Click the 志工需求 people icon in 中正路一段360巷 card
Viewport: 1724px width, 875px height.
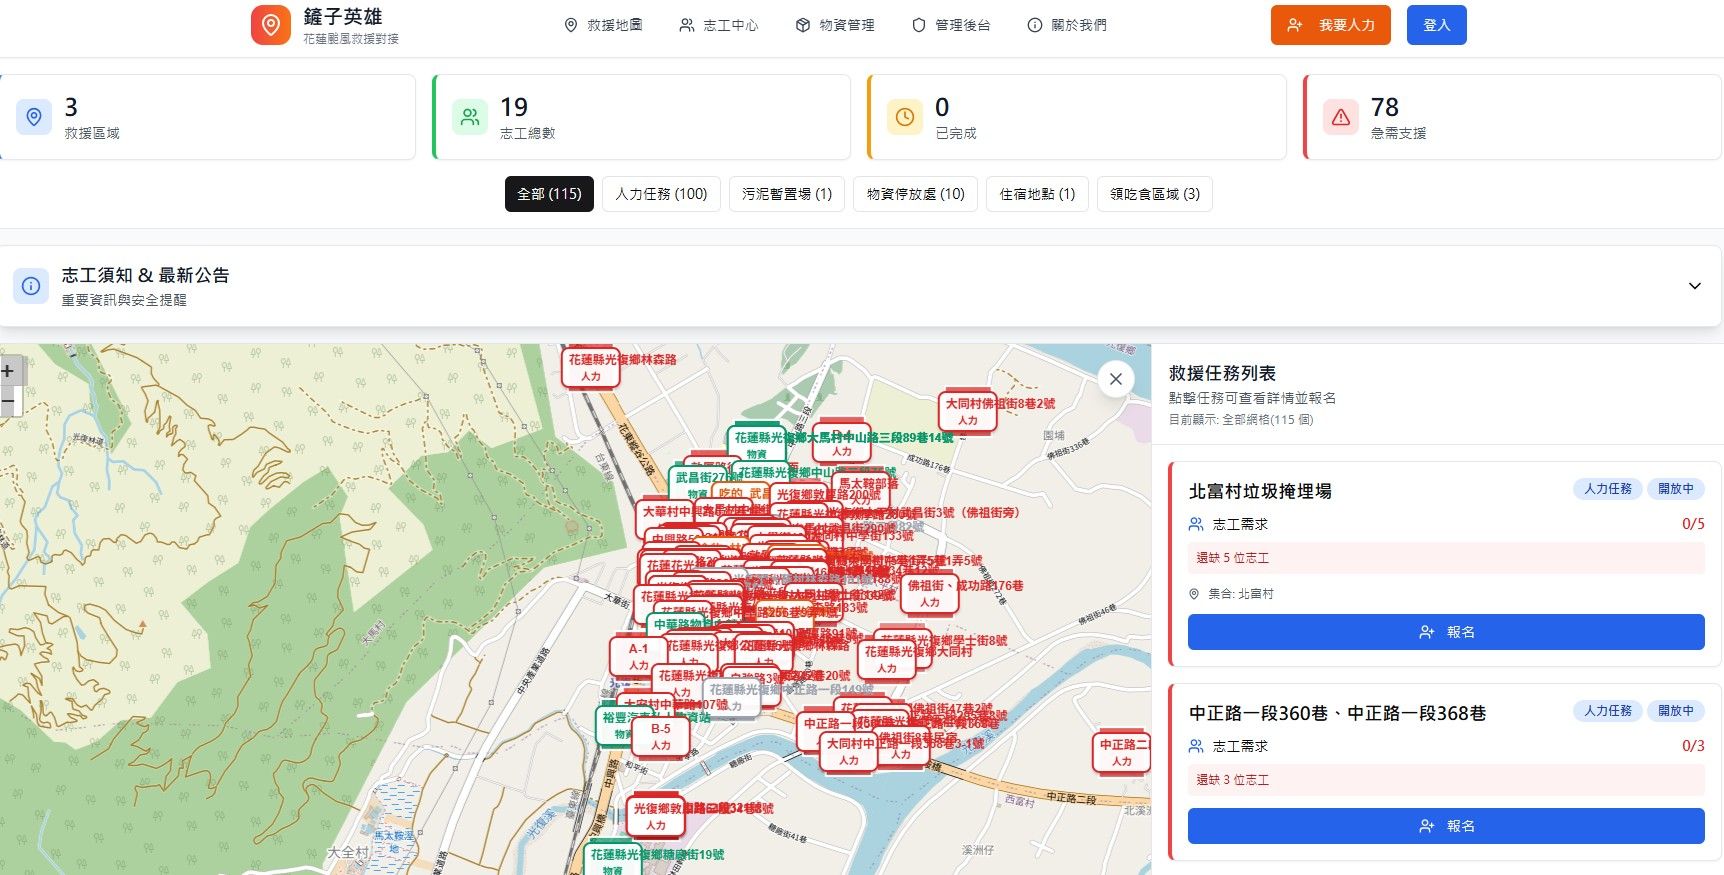pyautogui.click(x=1196, y=746)
